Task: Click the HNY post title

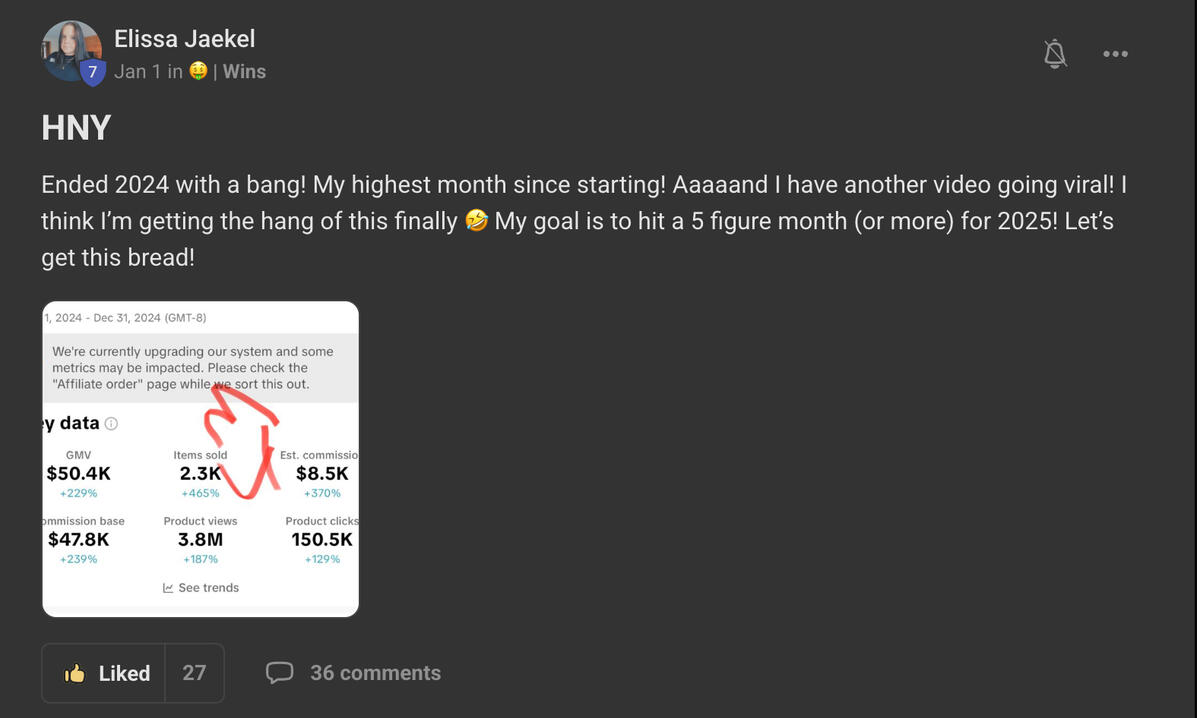Action: [76, 128]
